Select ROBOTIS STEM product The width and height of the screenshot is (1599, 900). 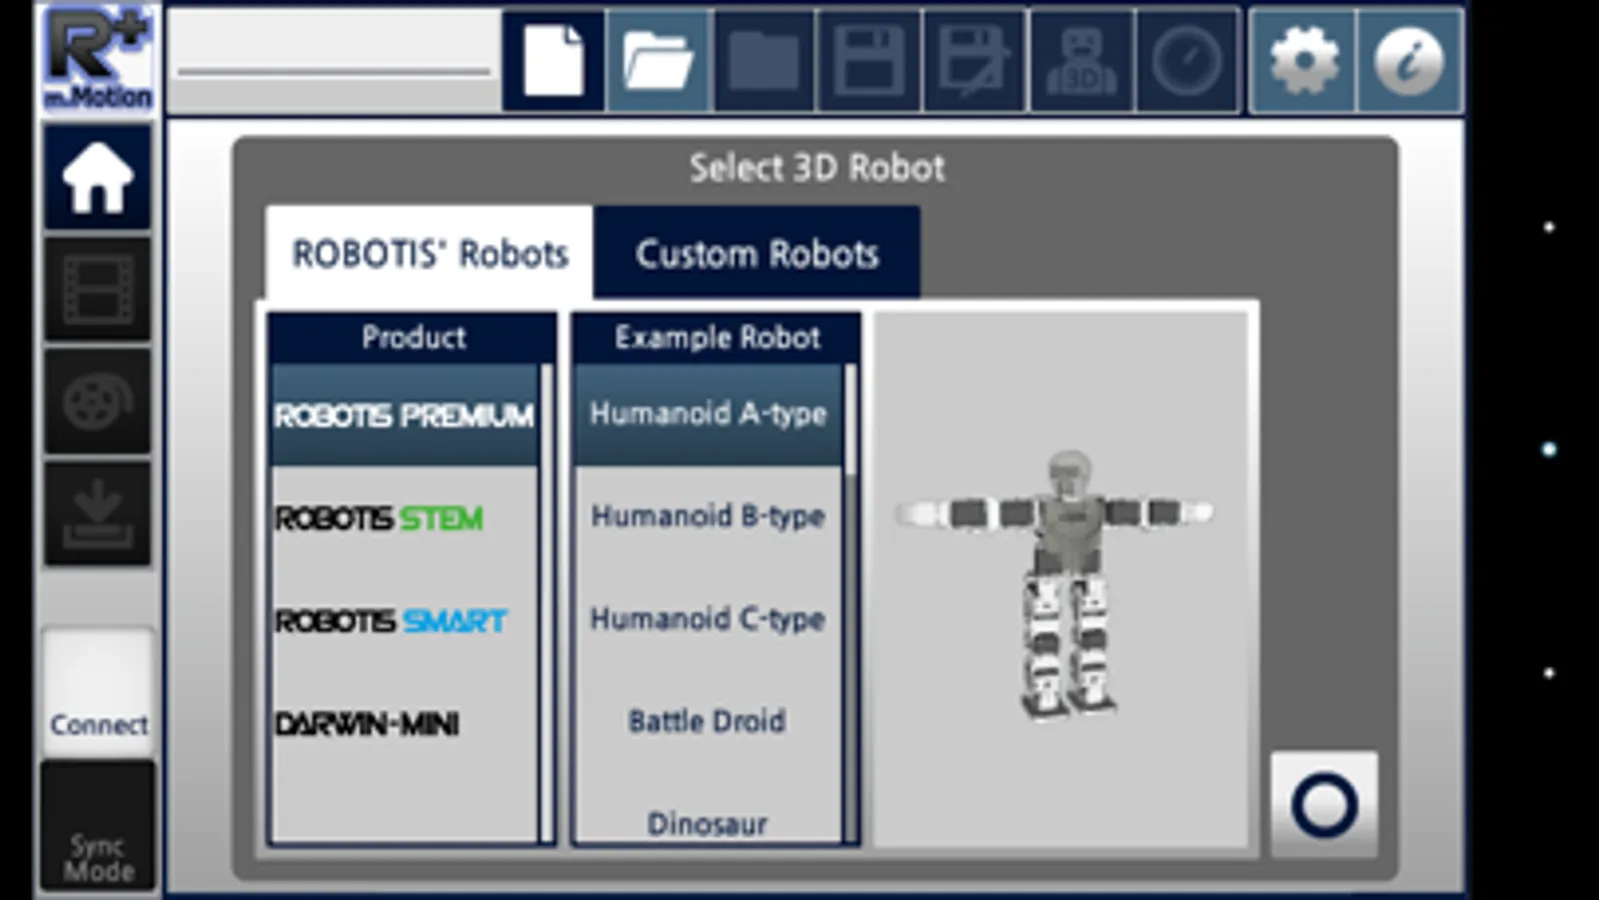[404, 518]
